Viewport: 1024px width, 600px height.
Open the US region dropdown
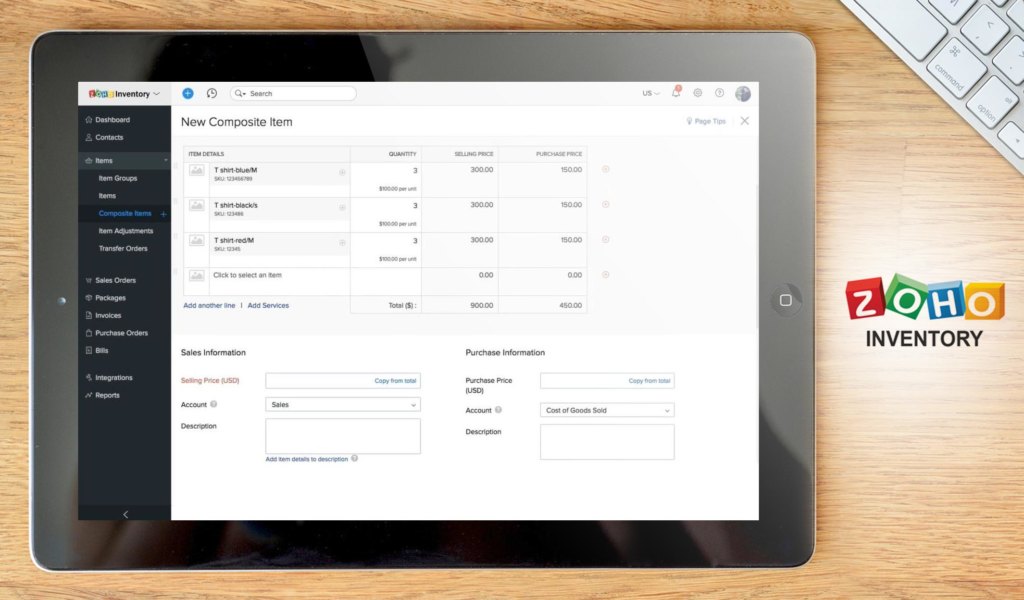(x=648, y=93)
